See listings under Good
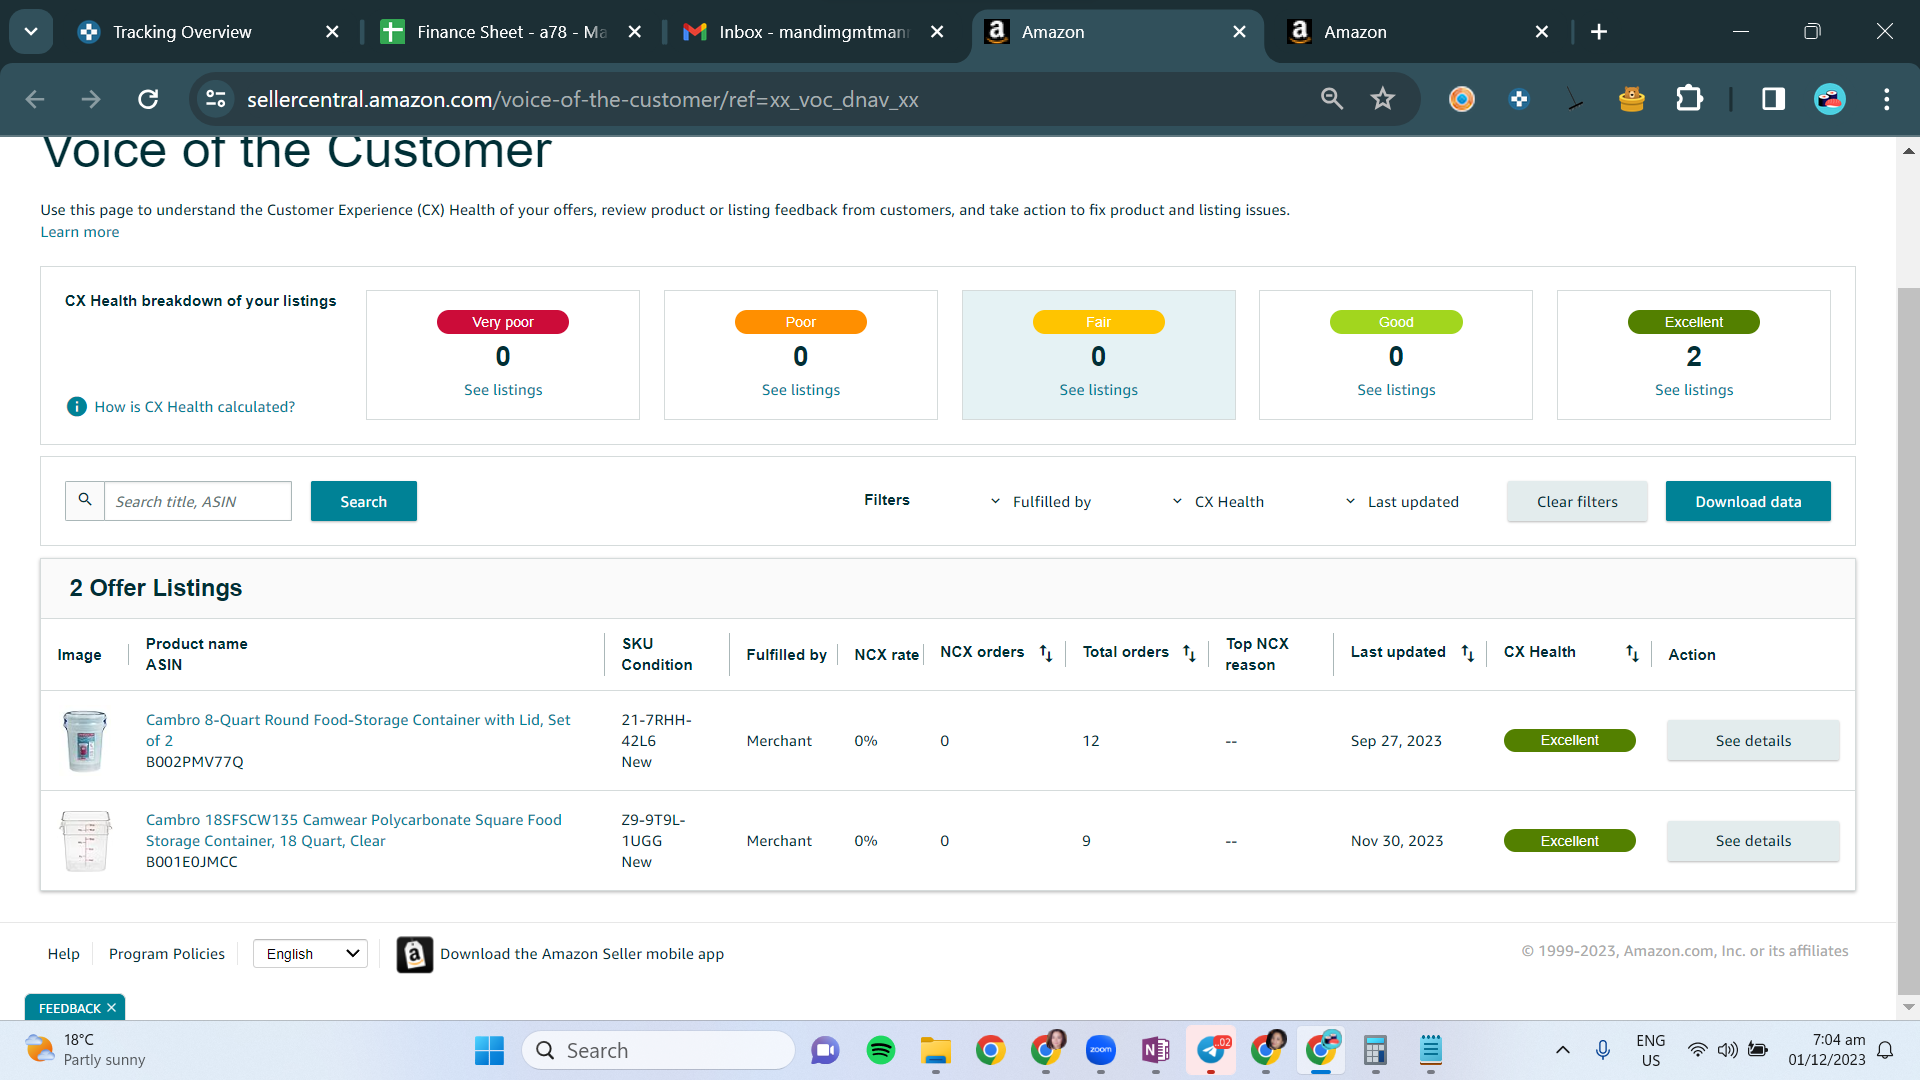1920x1080 pixels. [1396, 390]
